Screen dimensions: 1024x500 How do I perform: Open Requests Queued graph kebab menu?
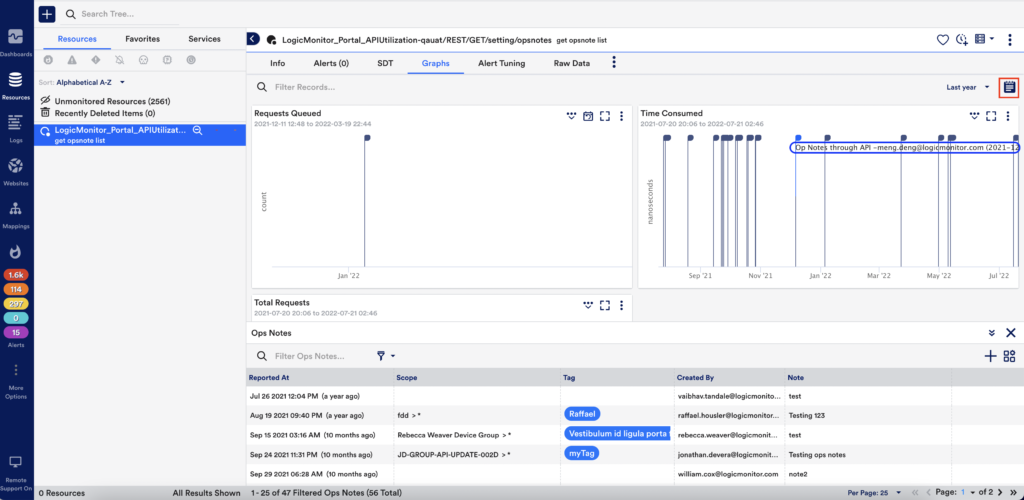621,116
